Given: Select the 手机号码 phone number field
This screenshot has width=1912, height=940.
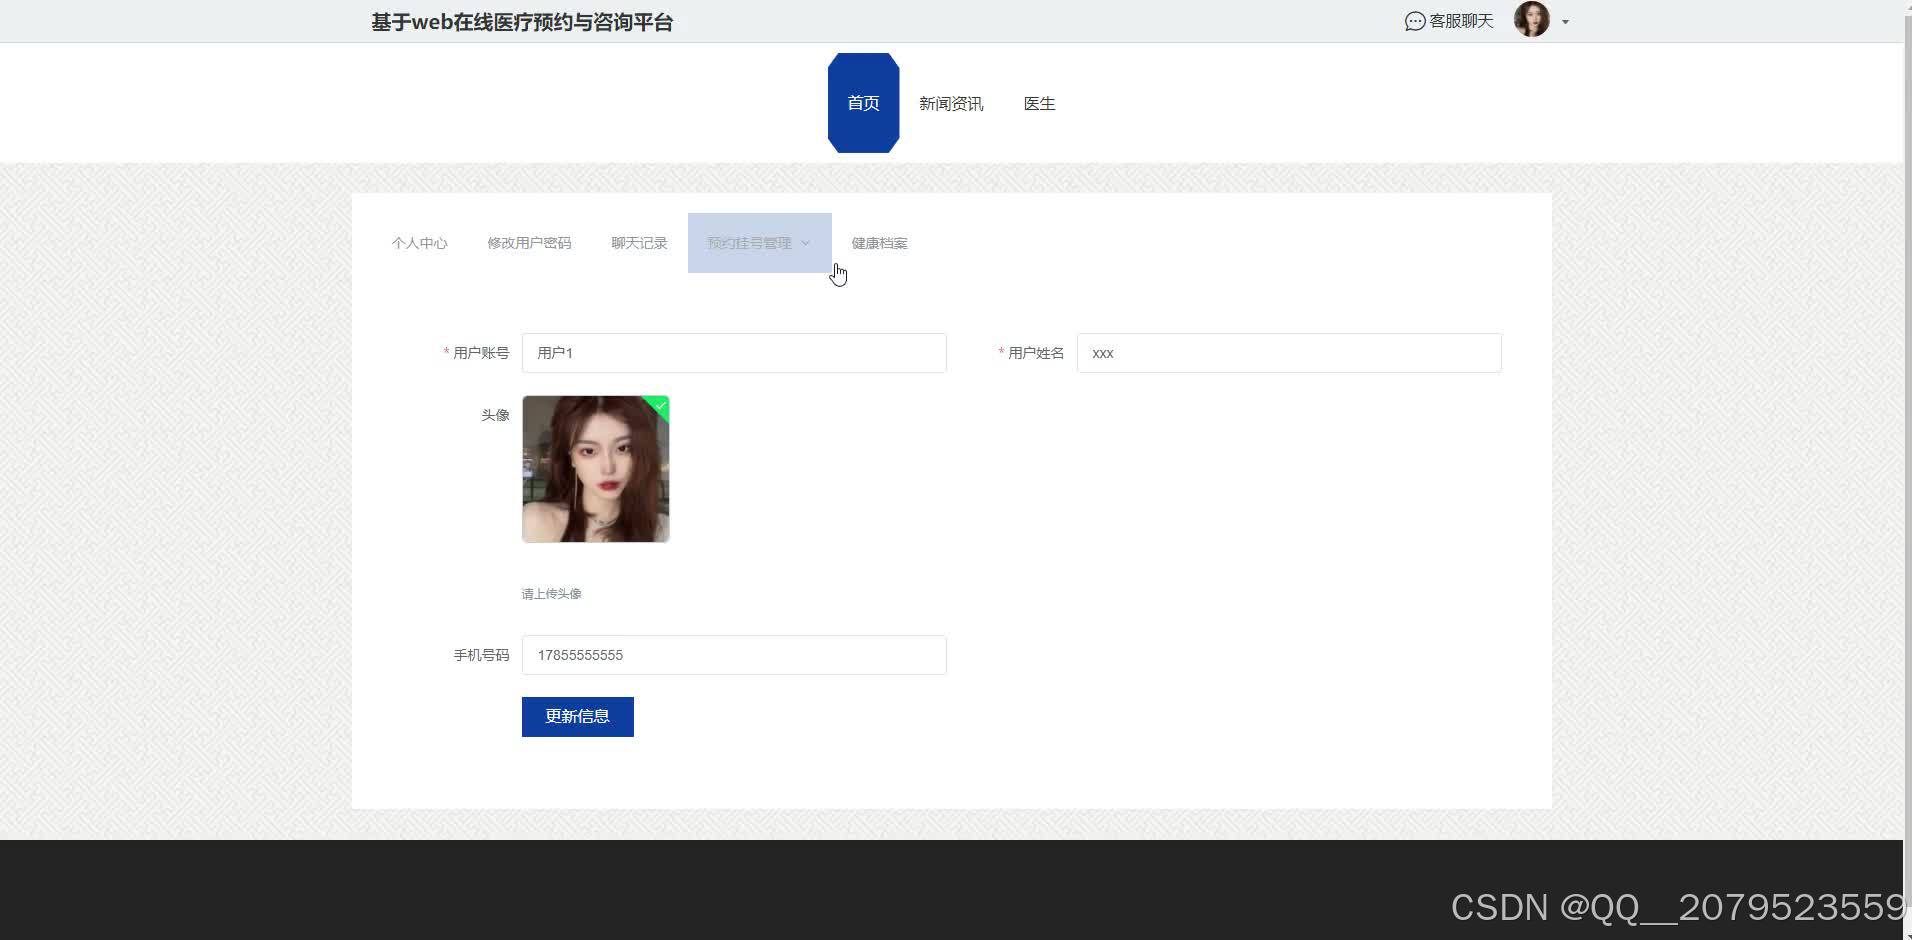Looking at the screenshot, I should [x=733, y=655].
